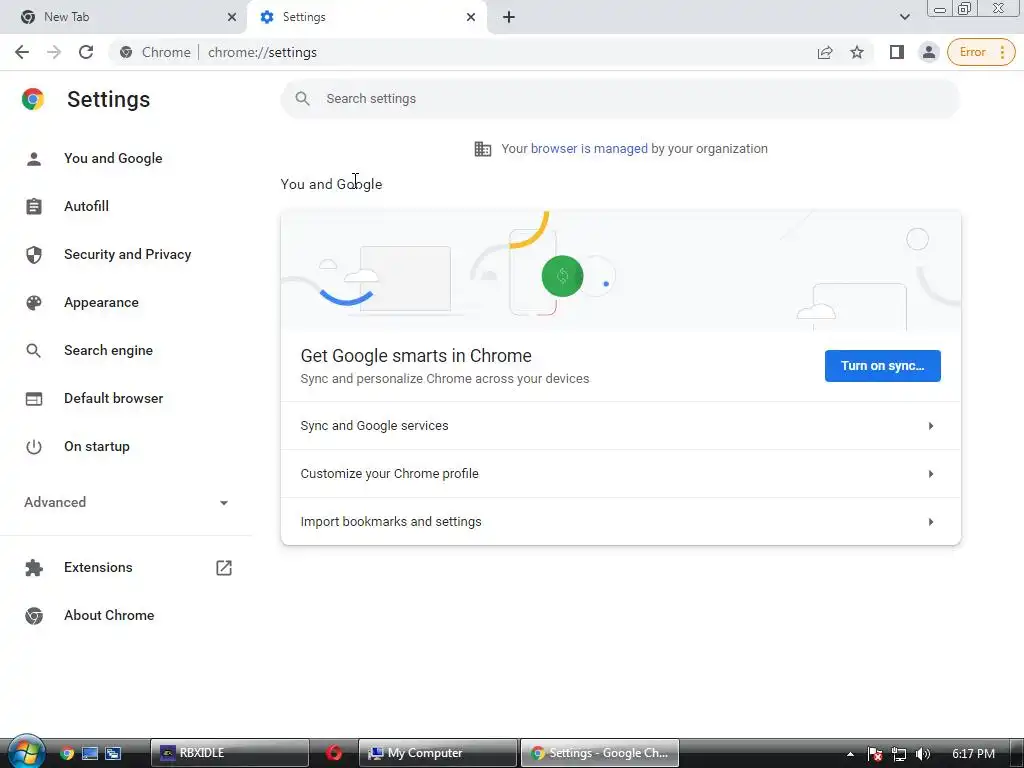
Task: Click into the Search settings field
Action: tap(620, 99)
